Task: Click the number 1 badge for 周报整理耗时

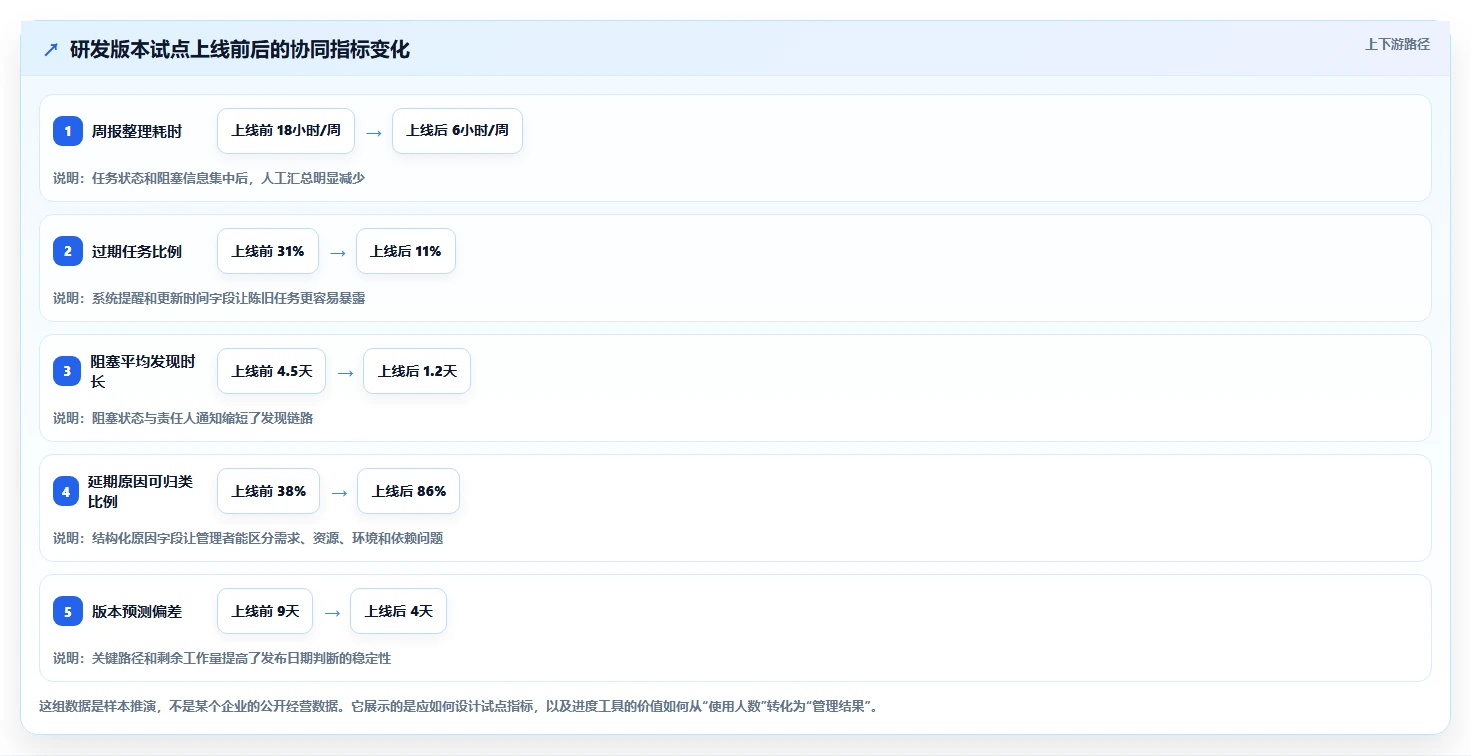Action: point(68,131)
